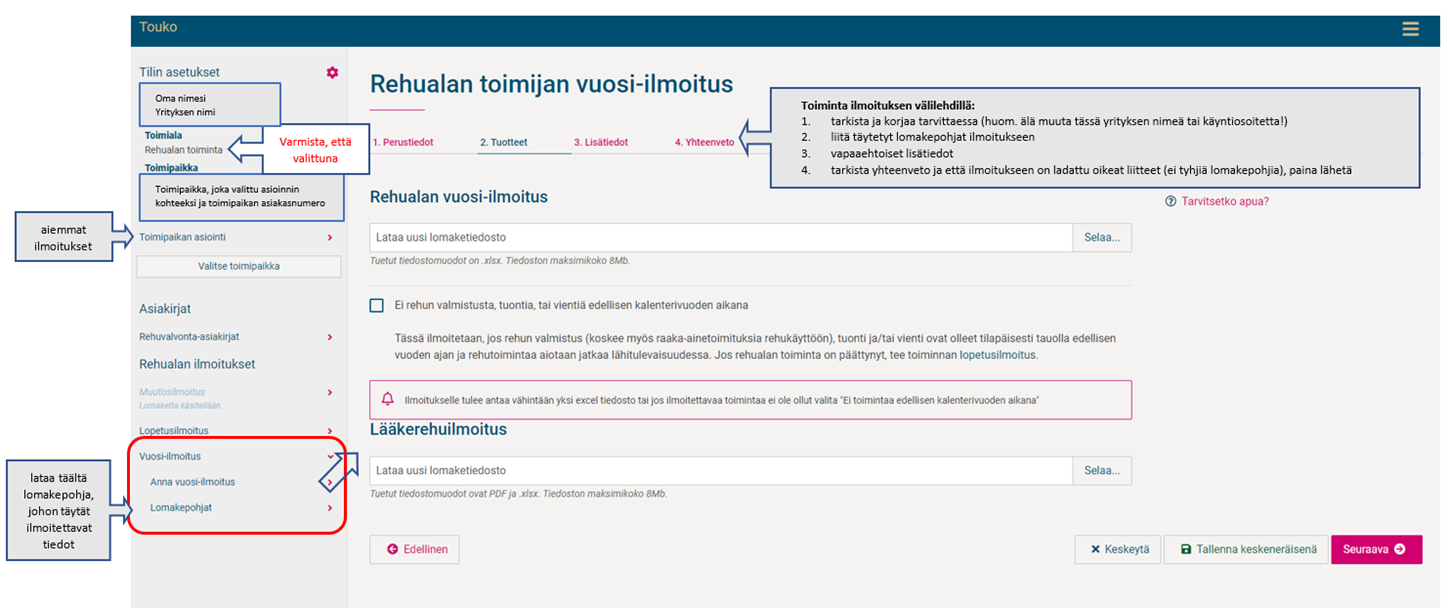Switch to the 1. Perustiedot tab

[403, 143]
